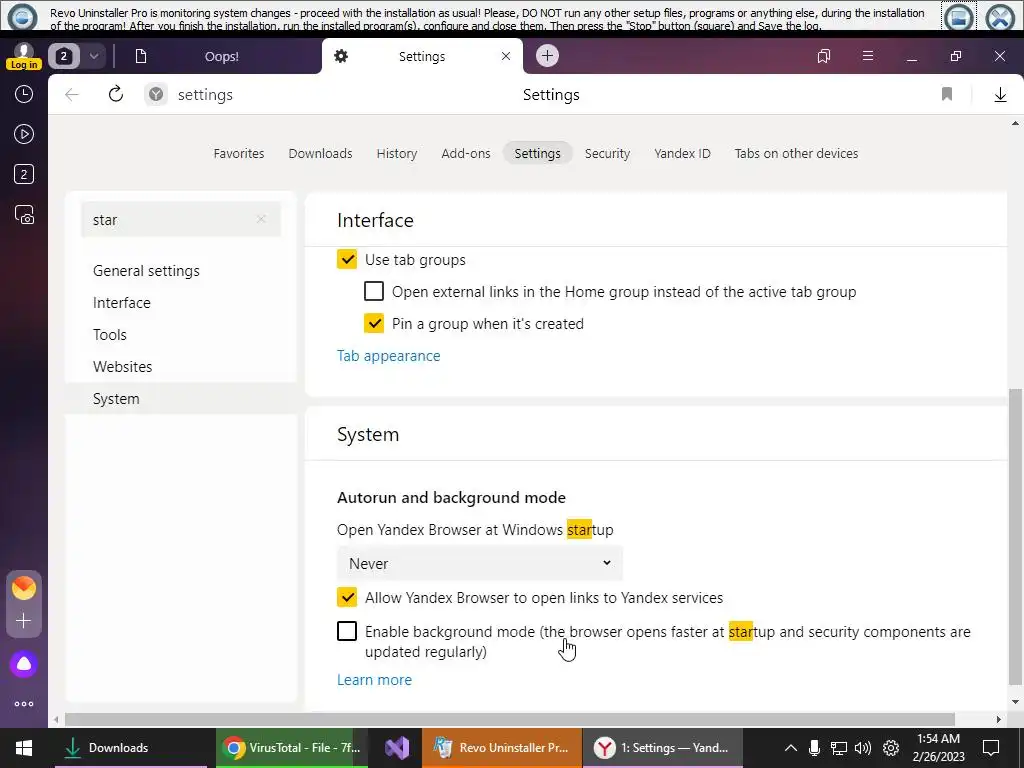
Task: Enable open external links in Home group
Action: pos(374,291)
